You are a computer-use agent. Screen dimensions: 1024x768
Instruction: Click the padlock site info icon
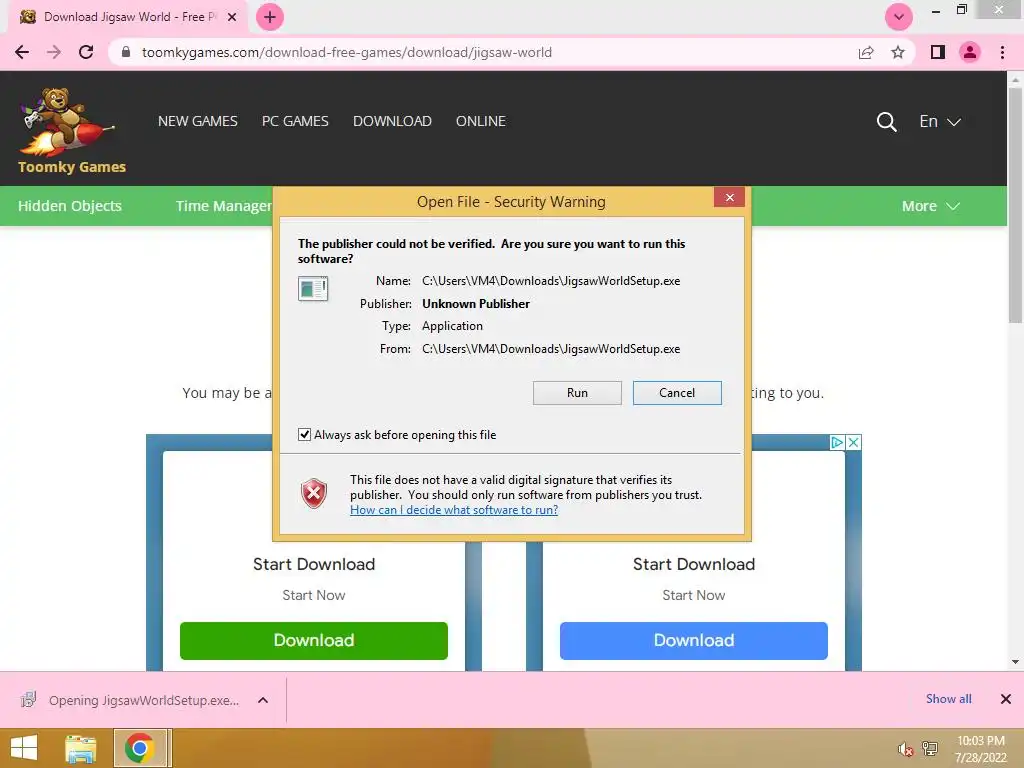coord(126,52)
